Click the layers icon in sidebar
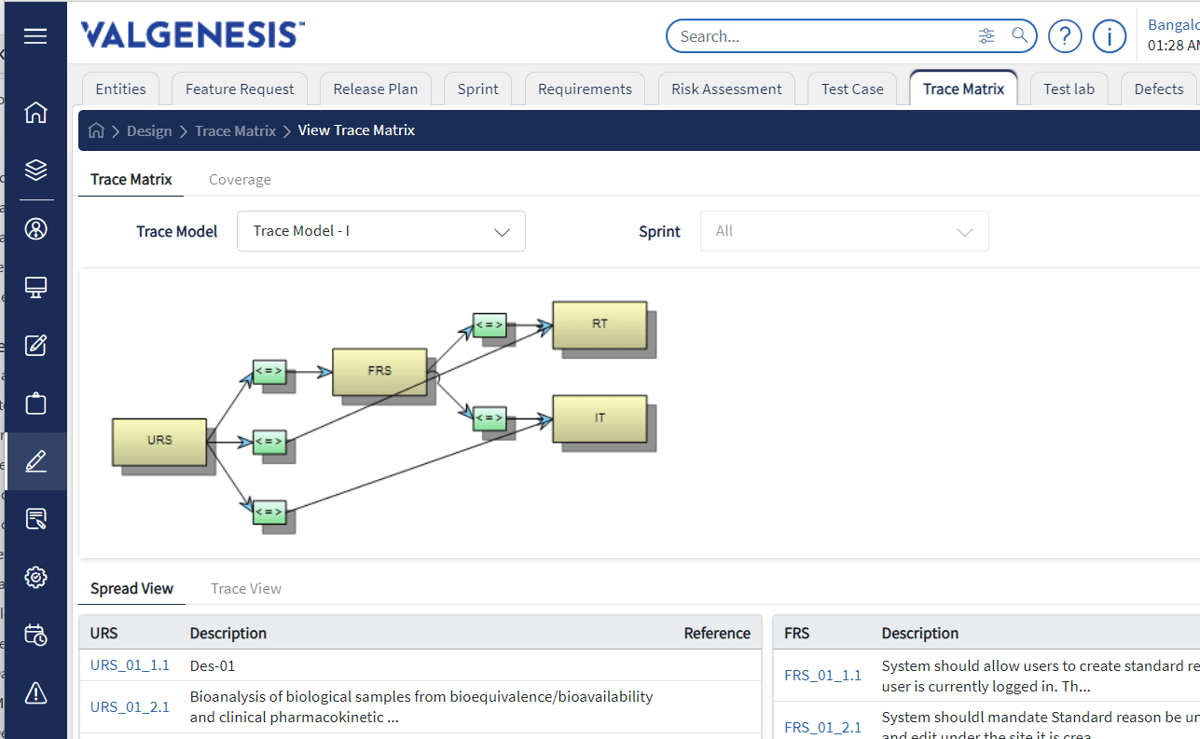Viewport: 1200px width, 739px height. click(36, 170)
